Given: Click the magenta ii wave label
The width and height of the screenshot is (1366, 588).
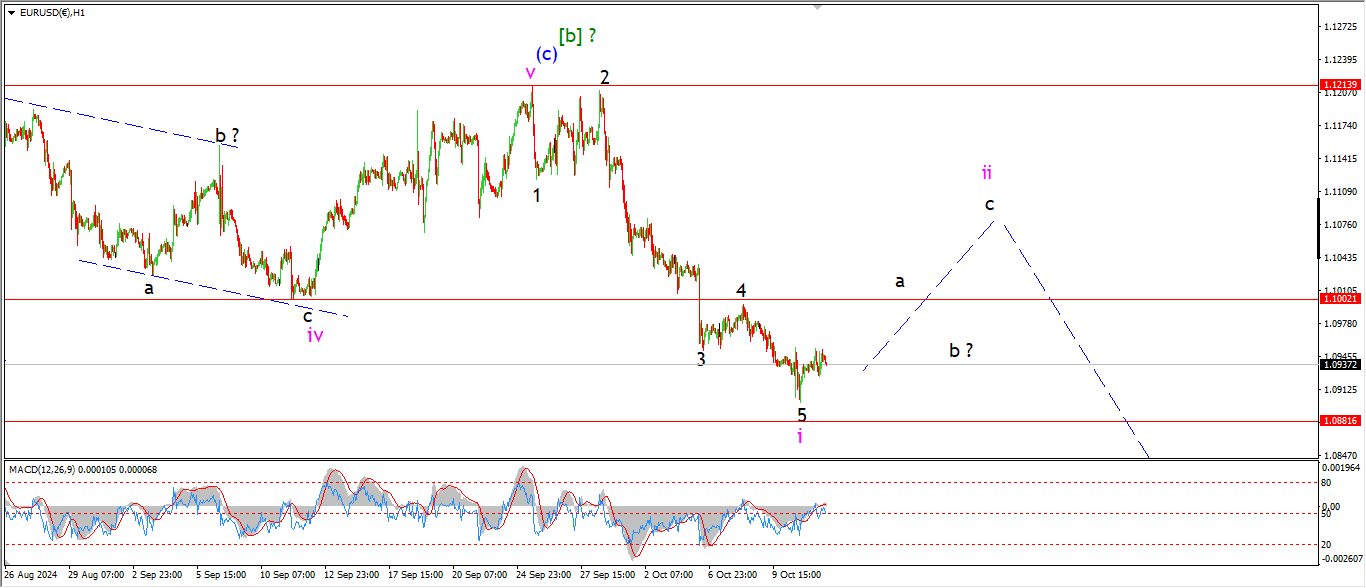Looking at the screenshot, I should coord(986,172).
